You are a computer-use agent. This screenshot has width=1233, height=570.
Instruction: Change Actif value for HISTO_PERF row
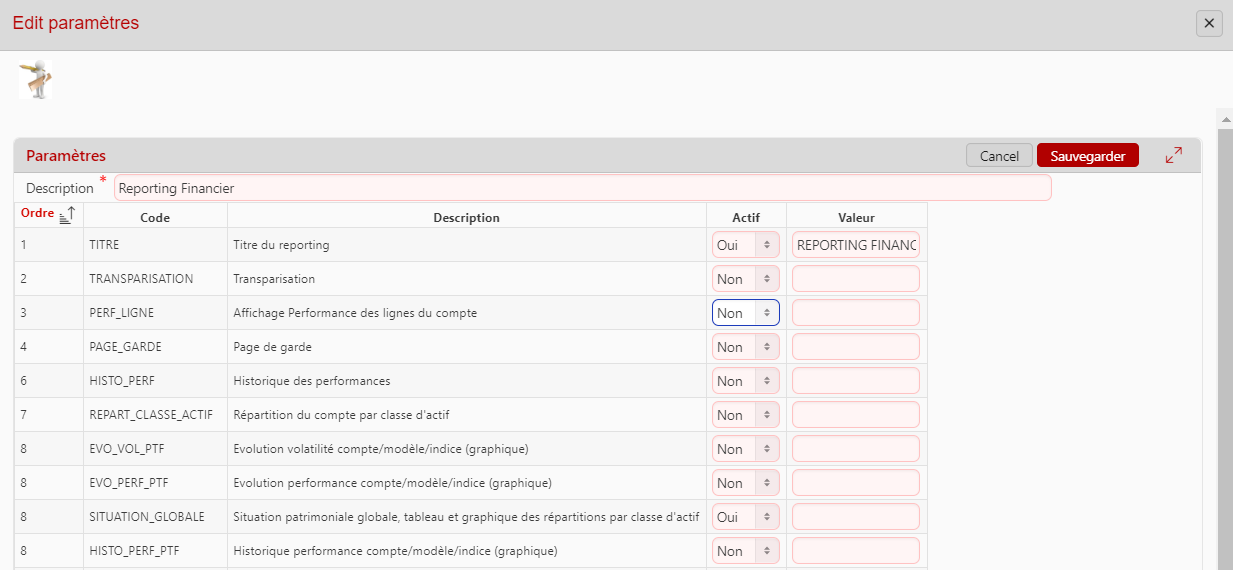pos(745,381)
